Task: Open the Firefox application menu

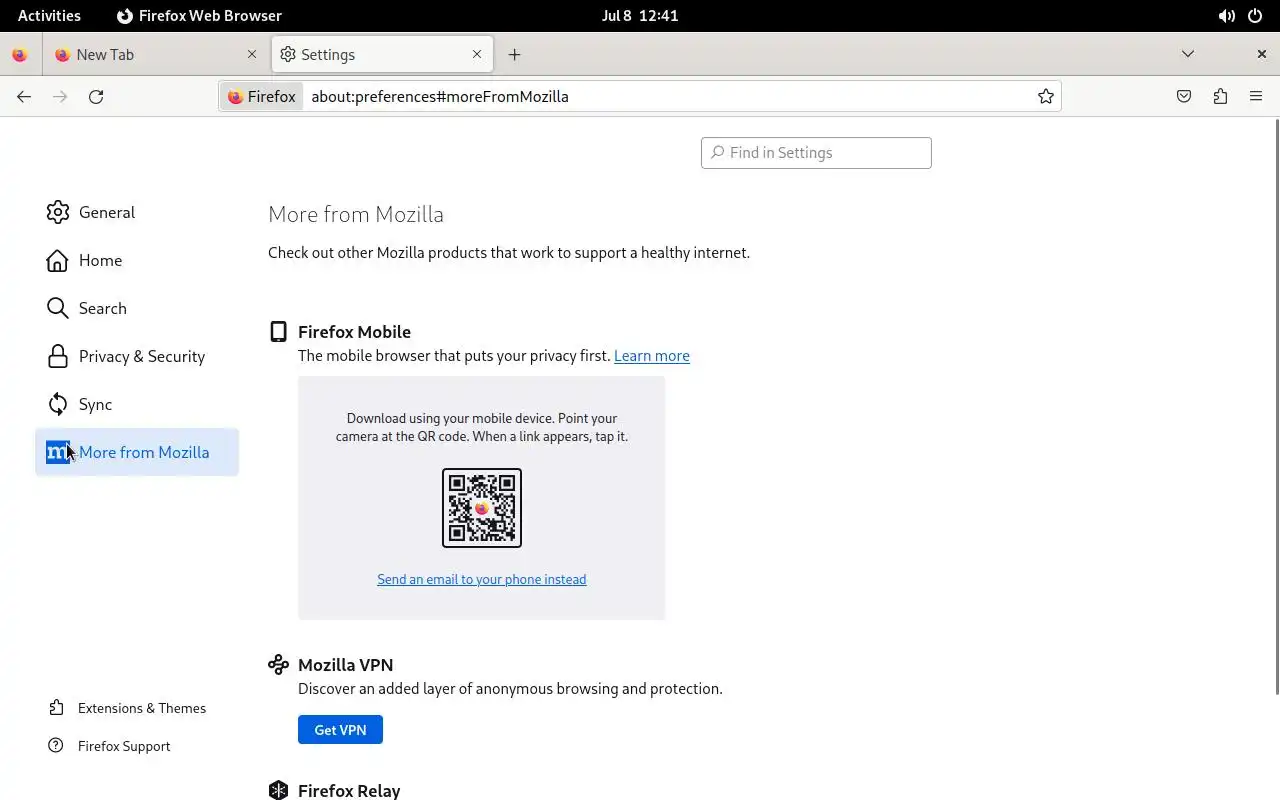Action: pos(1256,96)
